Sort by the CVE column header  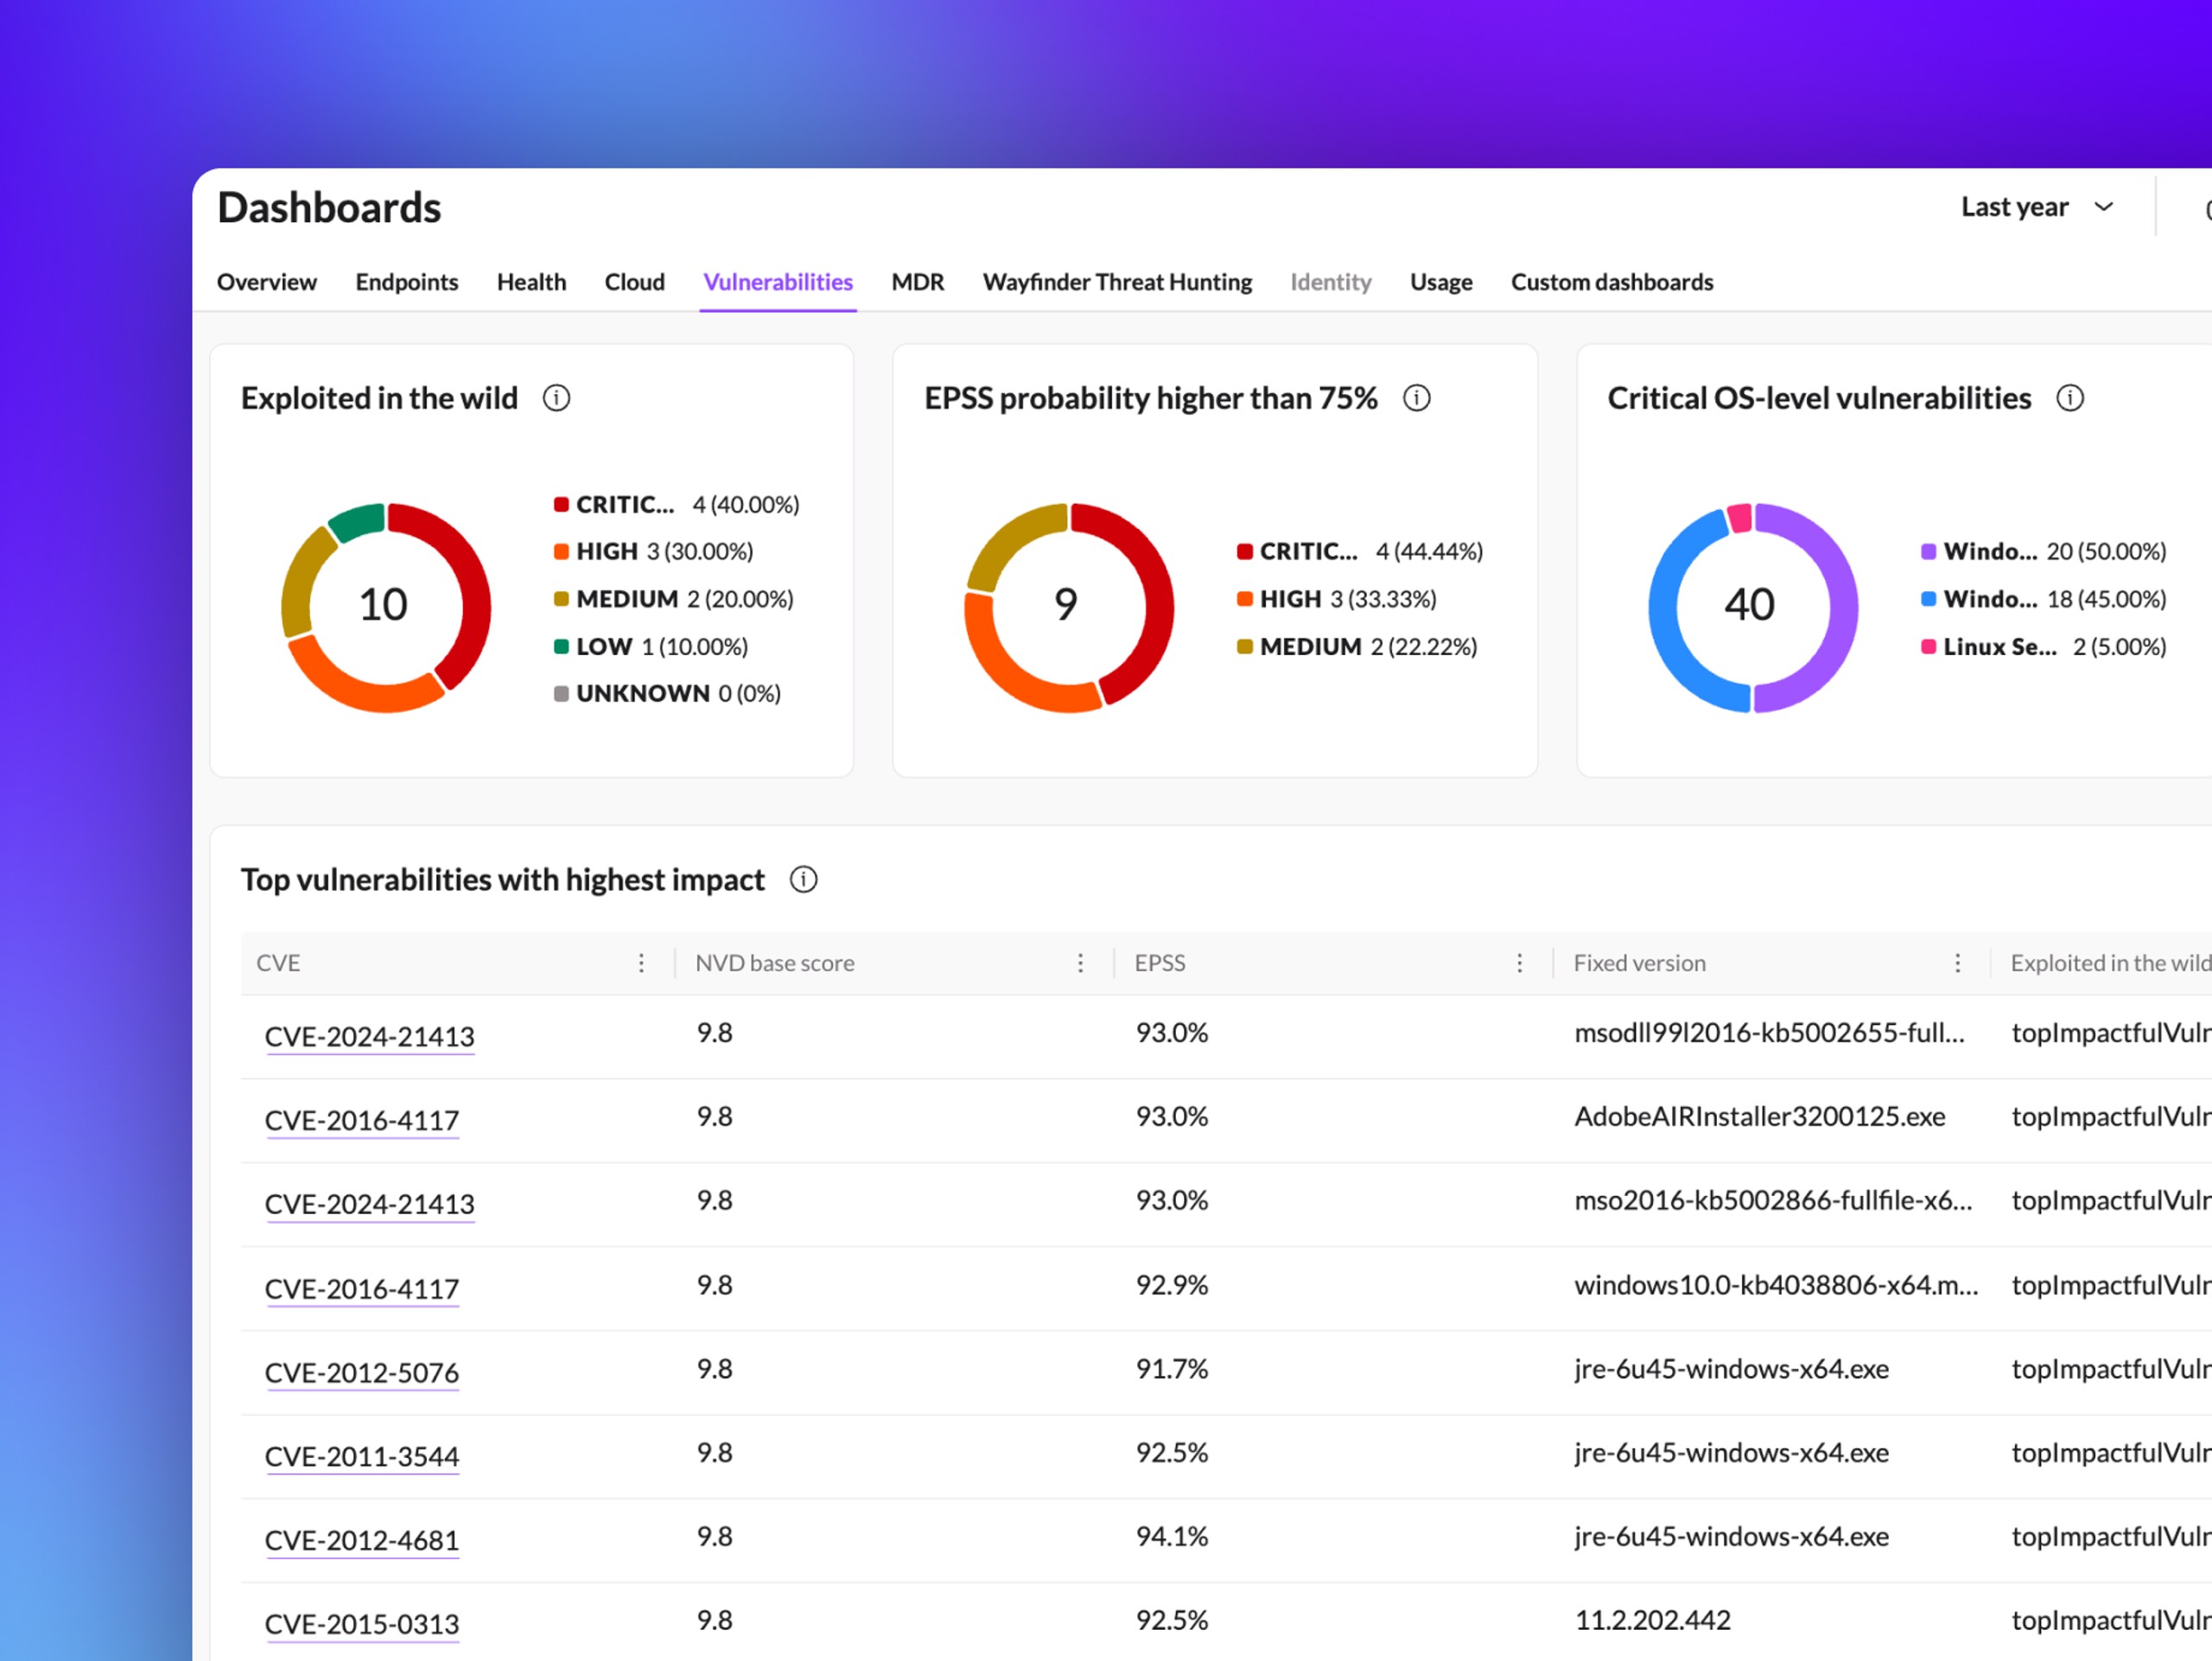(278, 963)
